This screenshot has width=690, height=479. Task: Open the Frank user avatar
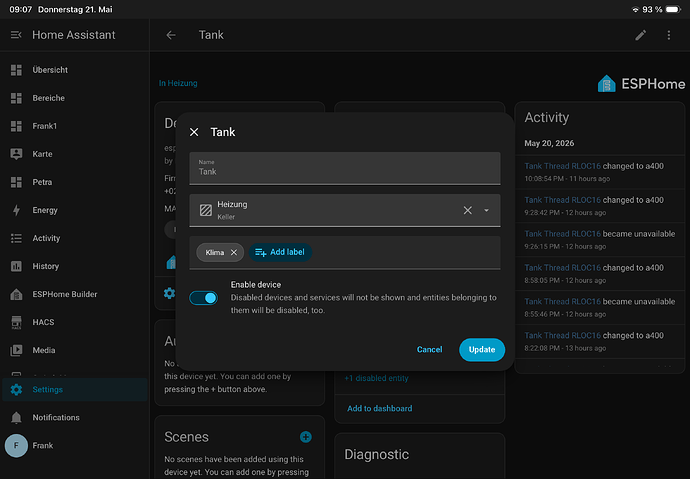[x=16, y=446]
